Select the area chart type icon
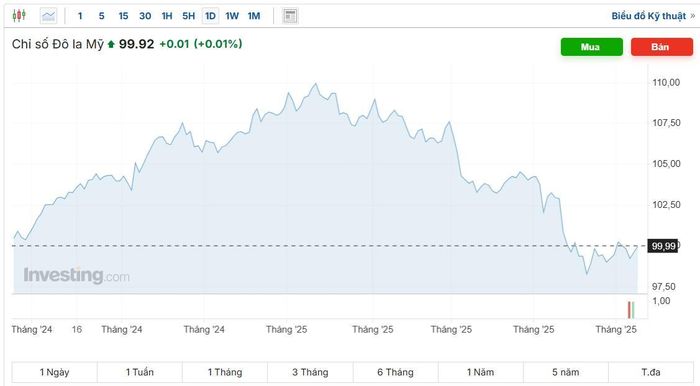Viewport: 700px width, 386px height. [48, 16]
